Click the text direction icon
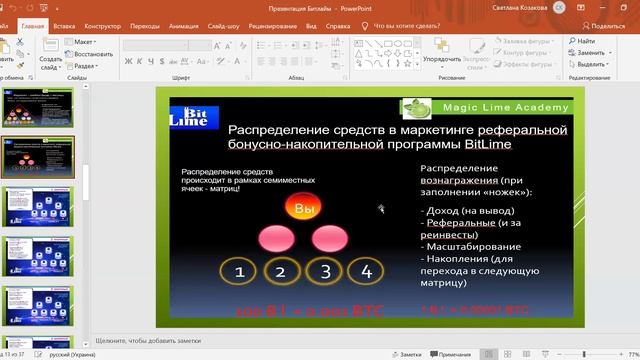This screenshot has height=360, width=640. (336, 42)
